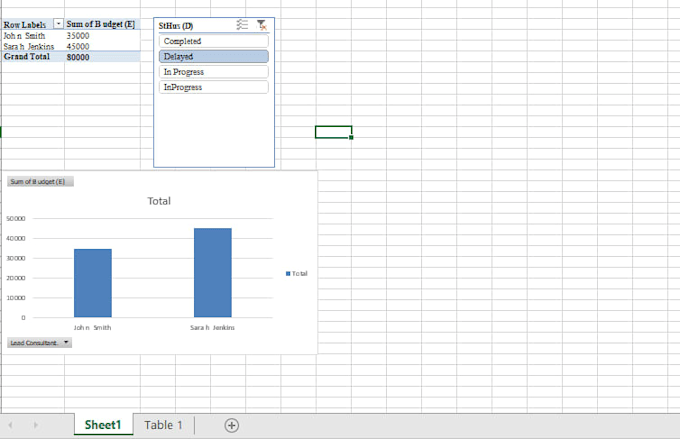The image size is (680, 439).
Task: Toggle multi-select in Status slicer
Action: [242, 25]
